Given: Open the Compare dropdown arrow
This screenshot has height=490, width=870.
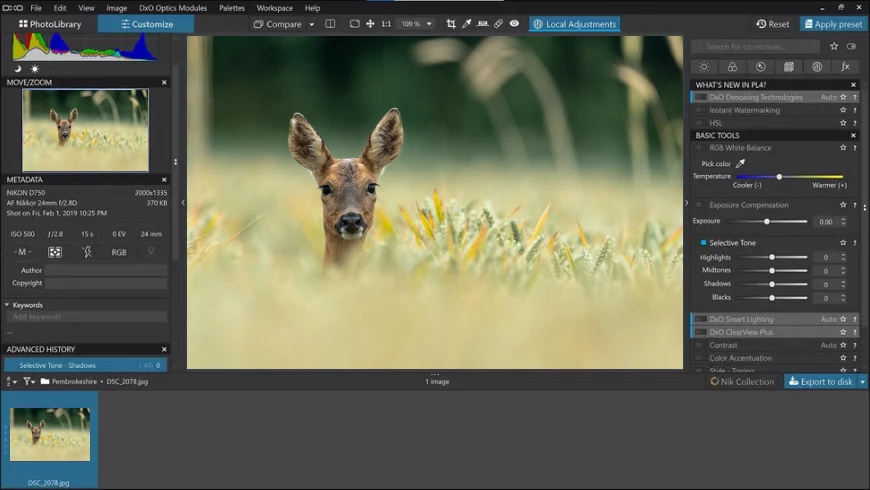Looking at the screenshot, I should tap(312, 24).
